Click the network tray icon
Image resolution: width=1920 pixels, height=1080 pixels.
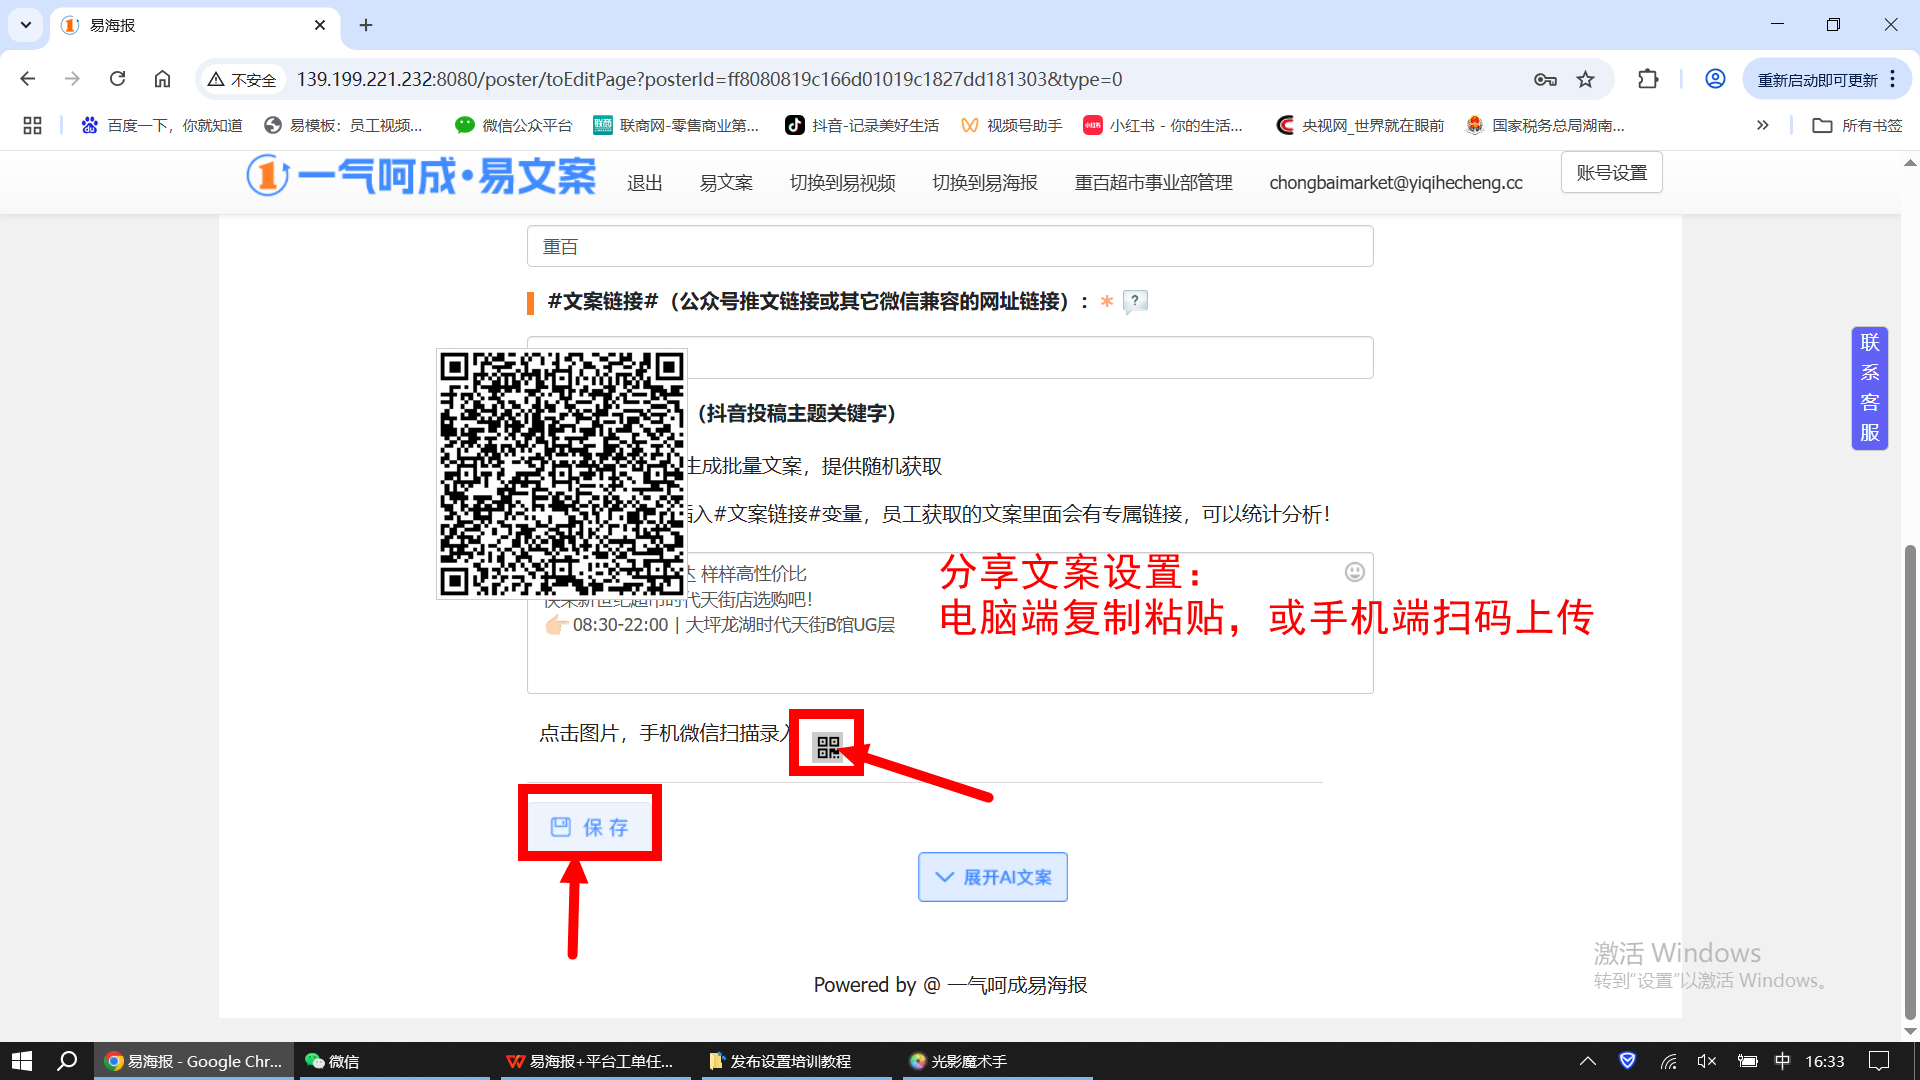click(x=1668, y=1061)
